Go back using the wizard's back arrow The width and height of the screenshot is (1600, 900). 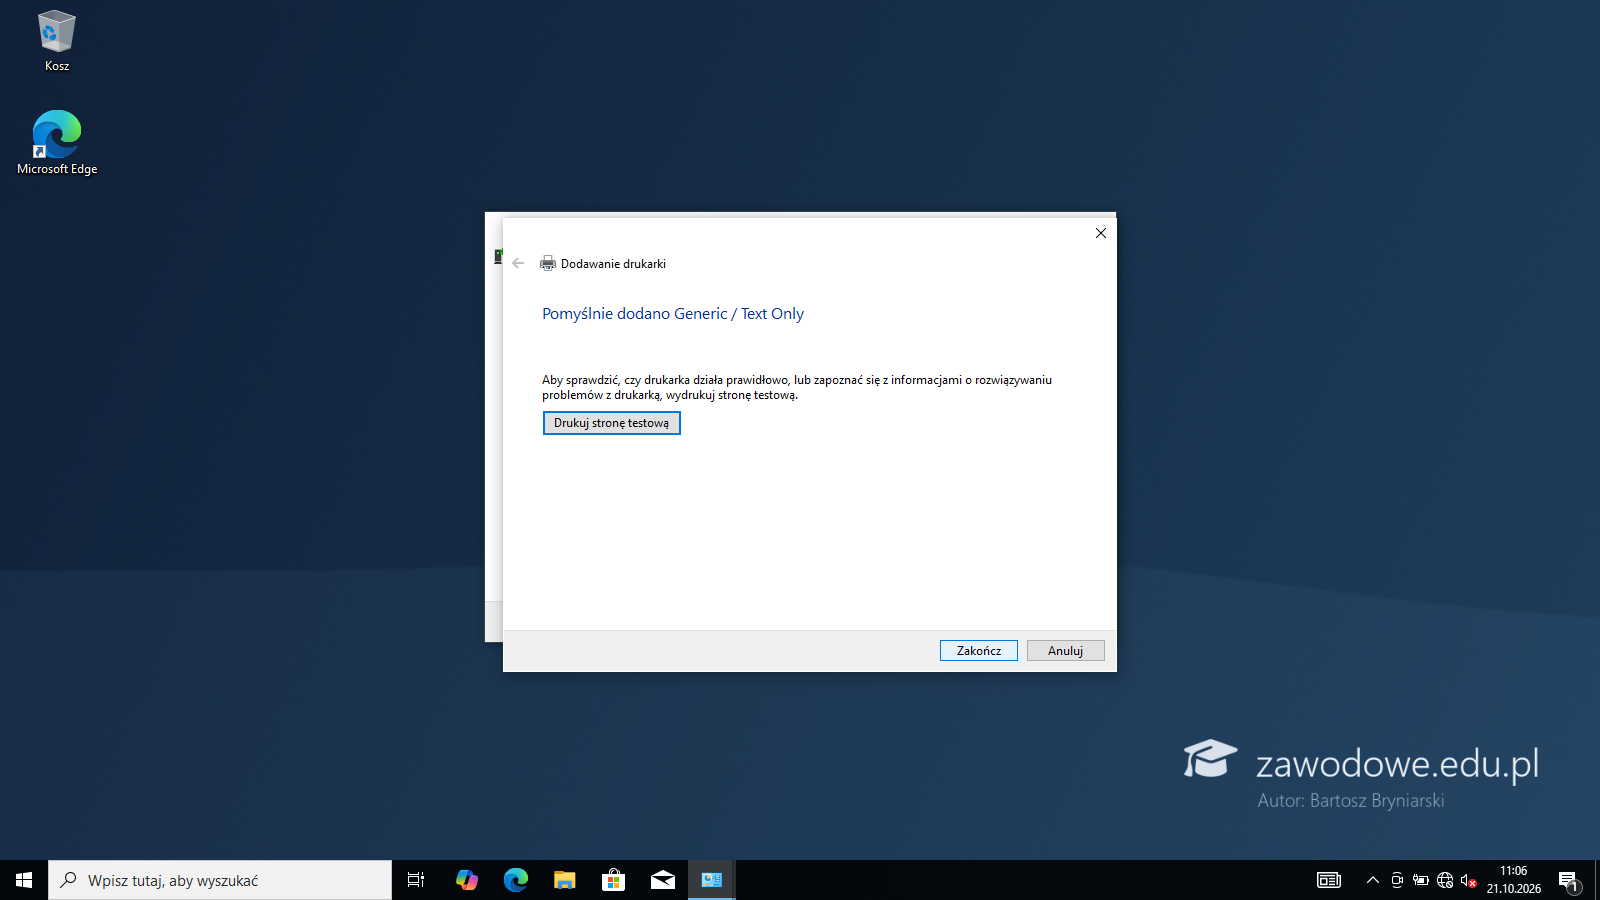click(518, 263)
